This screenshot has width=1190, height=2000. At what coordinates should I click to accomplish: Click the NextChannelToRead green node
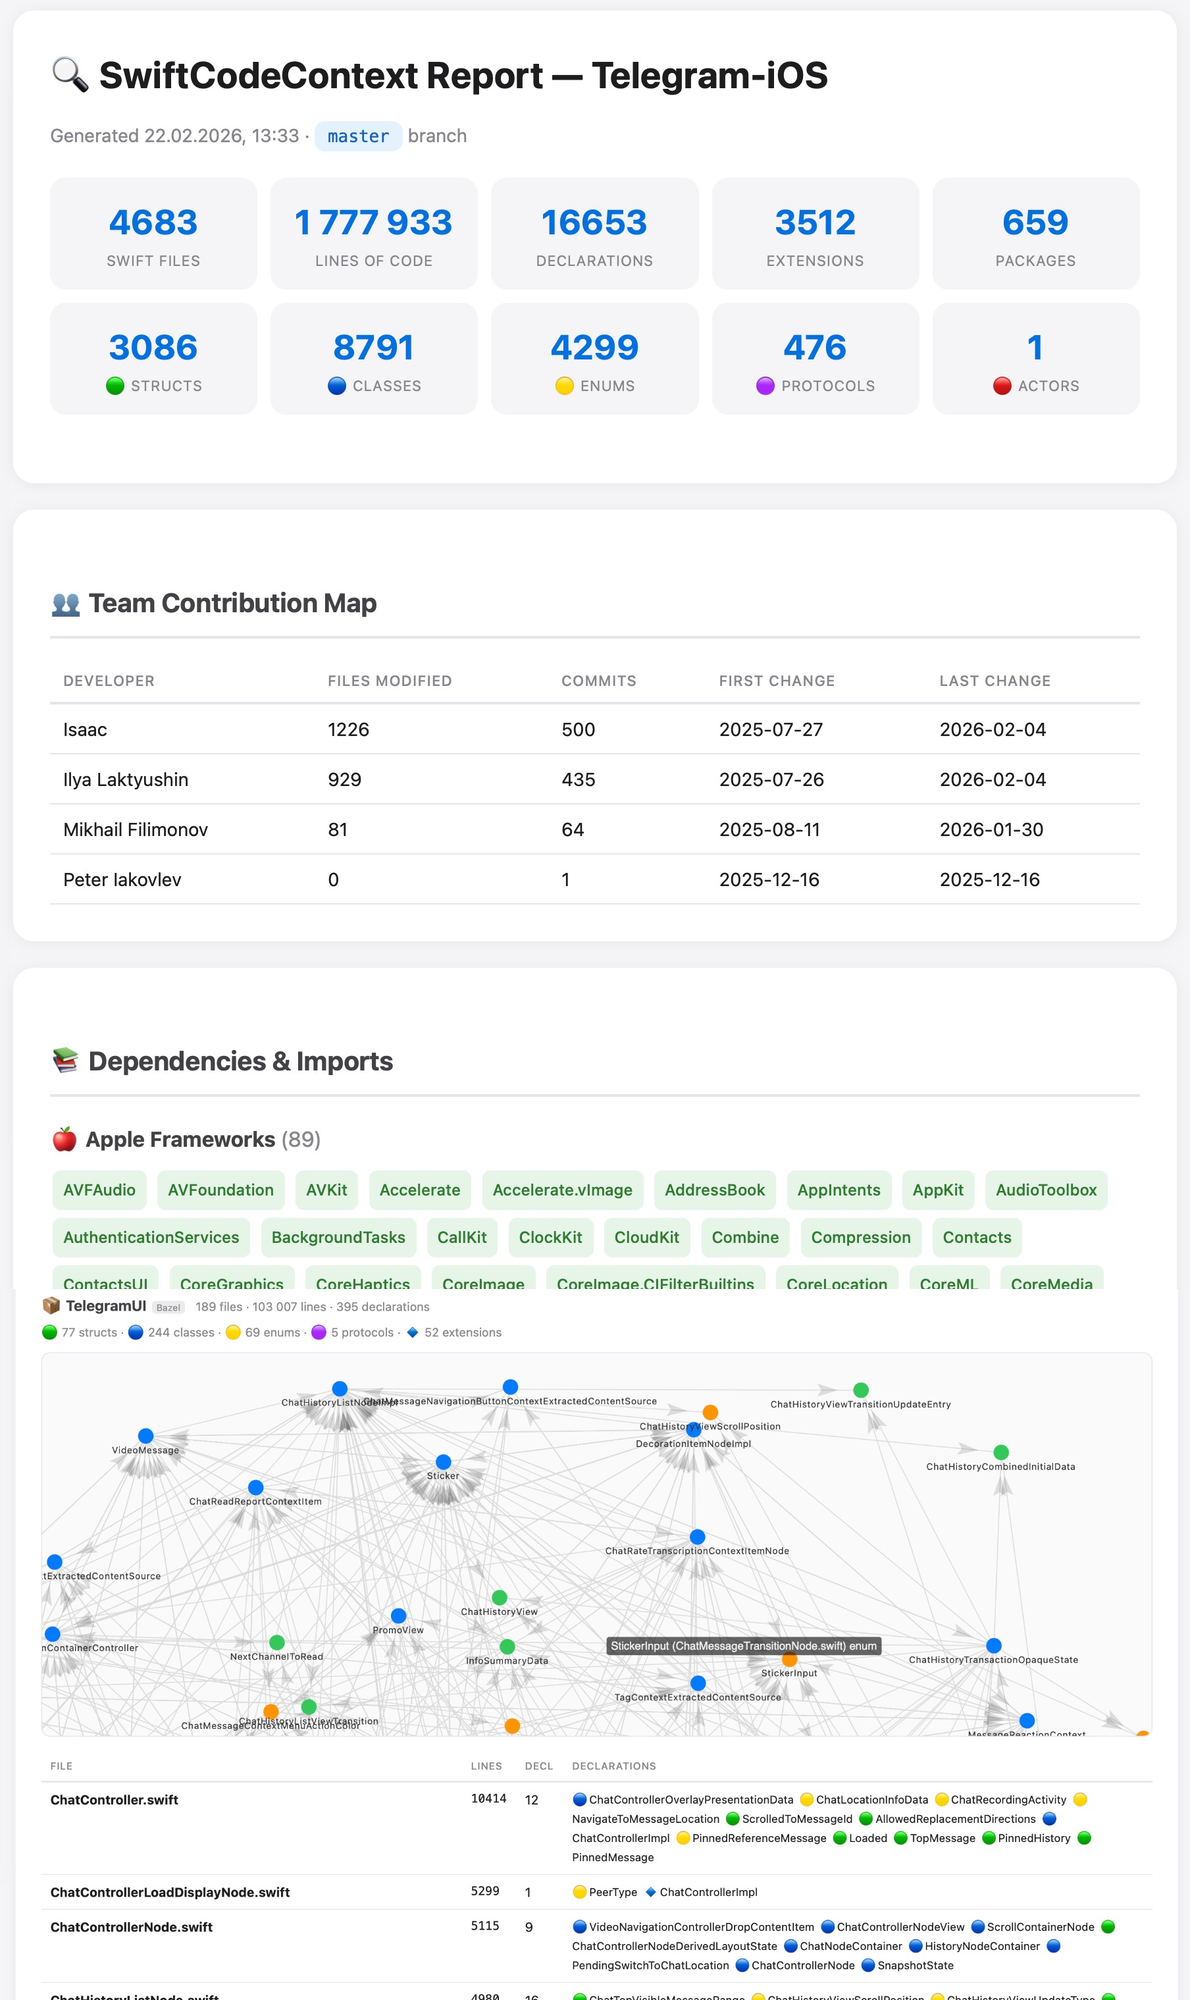(277, 1642)
